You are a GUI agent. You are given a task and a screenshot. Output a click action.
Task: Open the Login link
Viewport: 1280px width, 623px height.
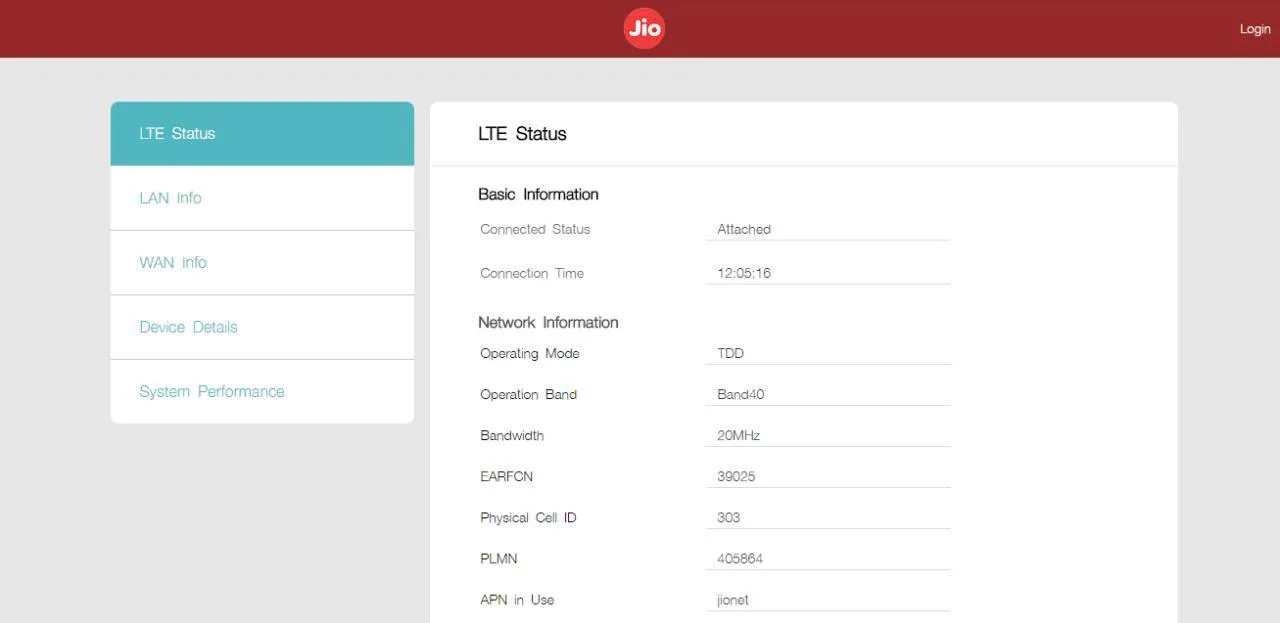coord(1254,29)
